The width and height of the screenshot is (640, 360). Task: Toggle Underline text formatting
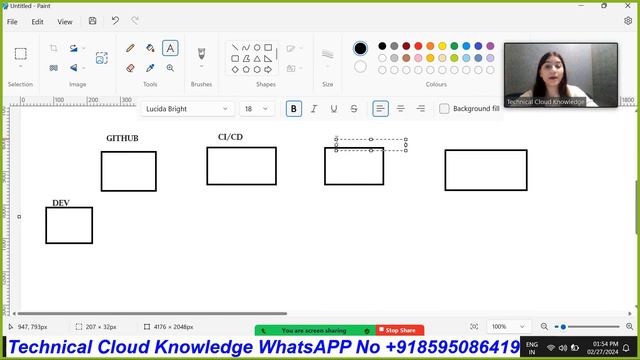tap(333, 109)
